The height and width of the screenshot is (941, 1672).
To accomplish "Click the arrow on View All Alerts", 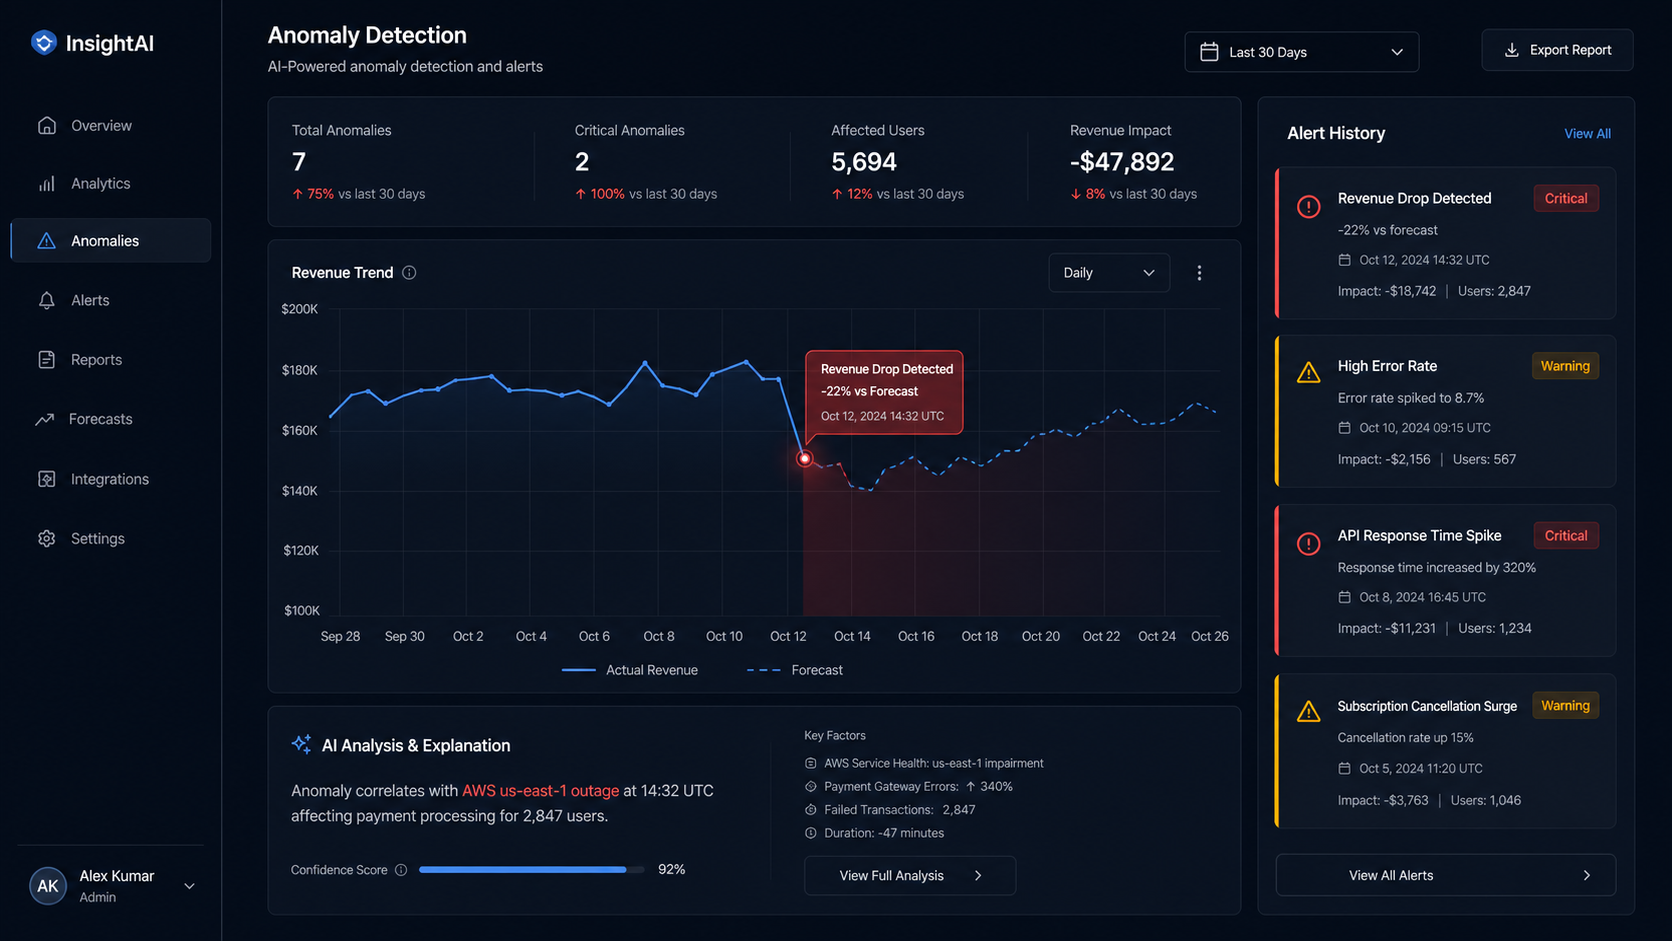I will [x=1587, y=876].
